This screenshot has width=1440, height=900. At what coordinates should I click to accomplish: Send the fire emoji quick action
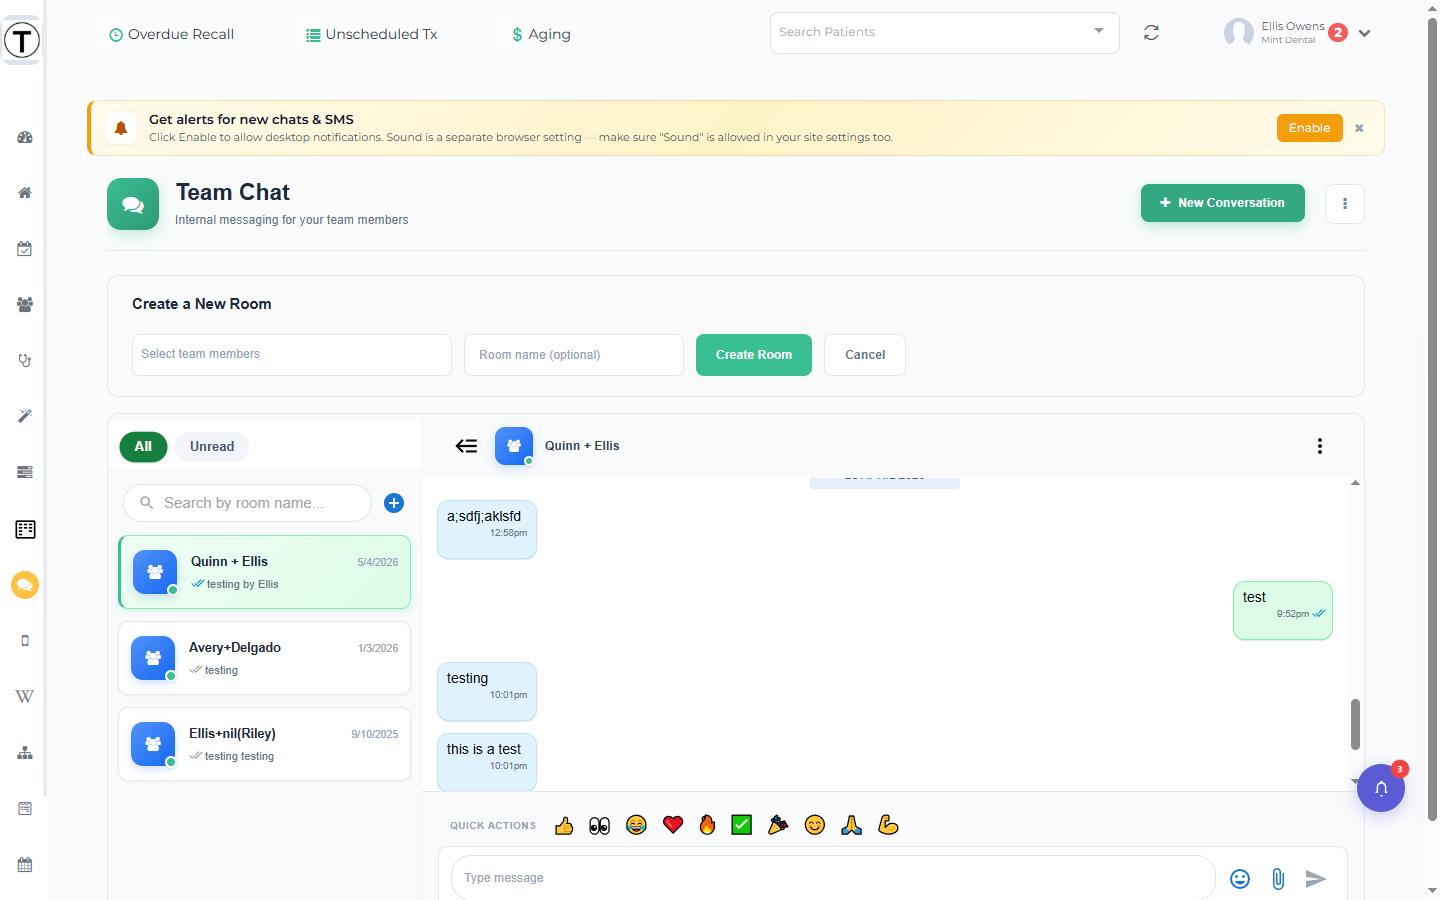pos(708,825)
